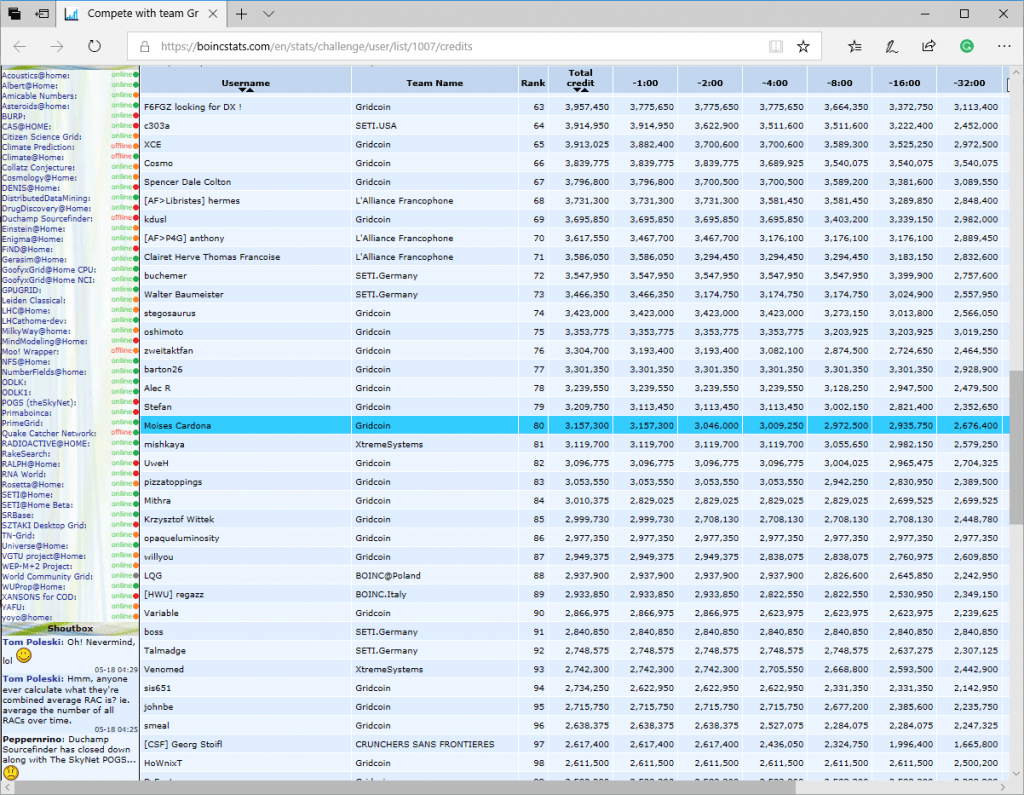Screen dimensions: 1024x795
Task: Open reading view book icon
Action: click(776, 46)
